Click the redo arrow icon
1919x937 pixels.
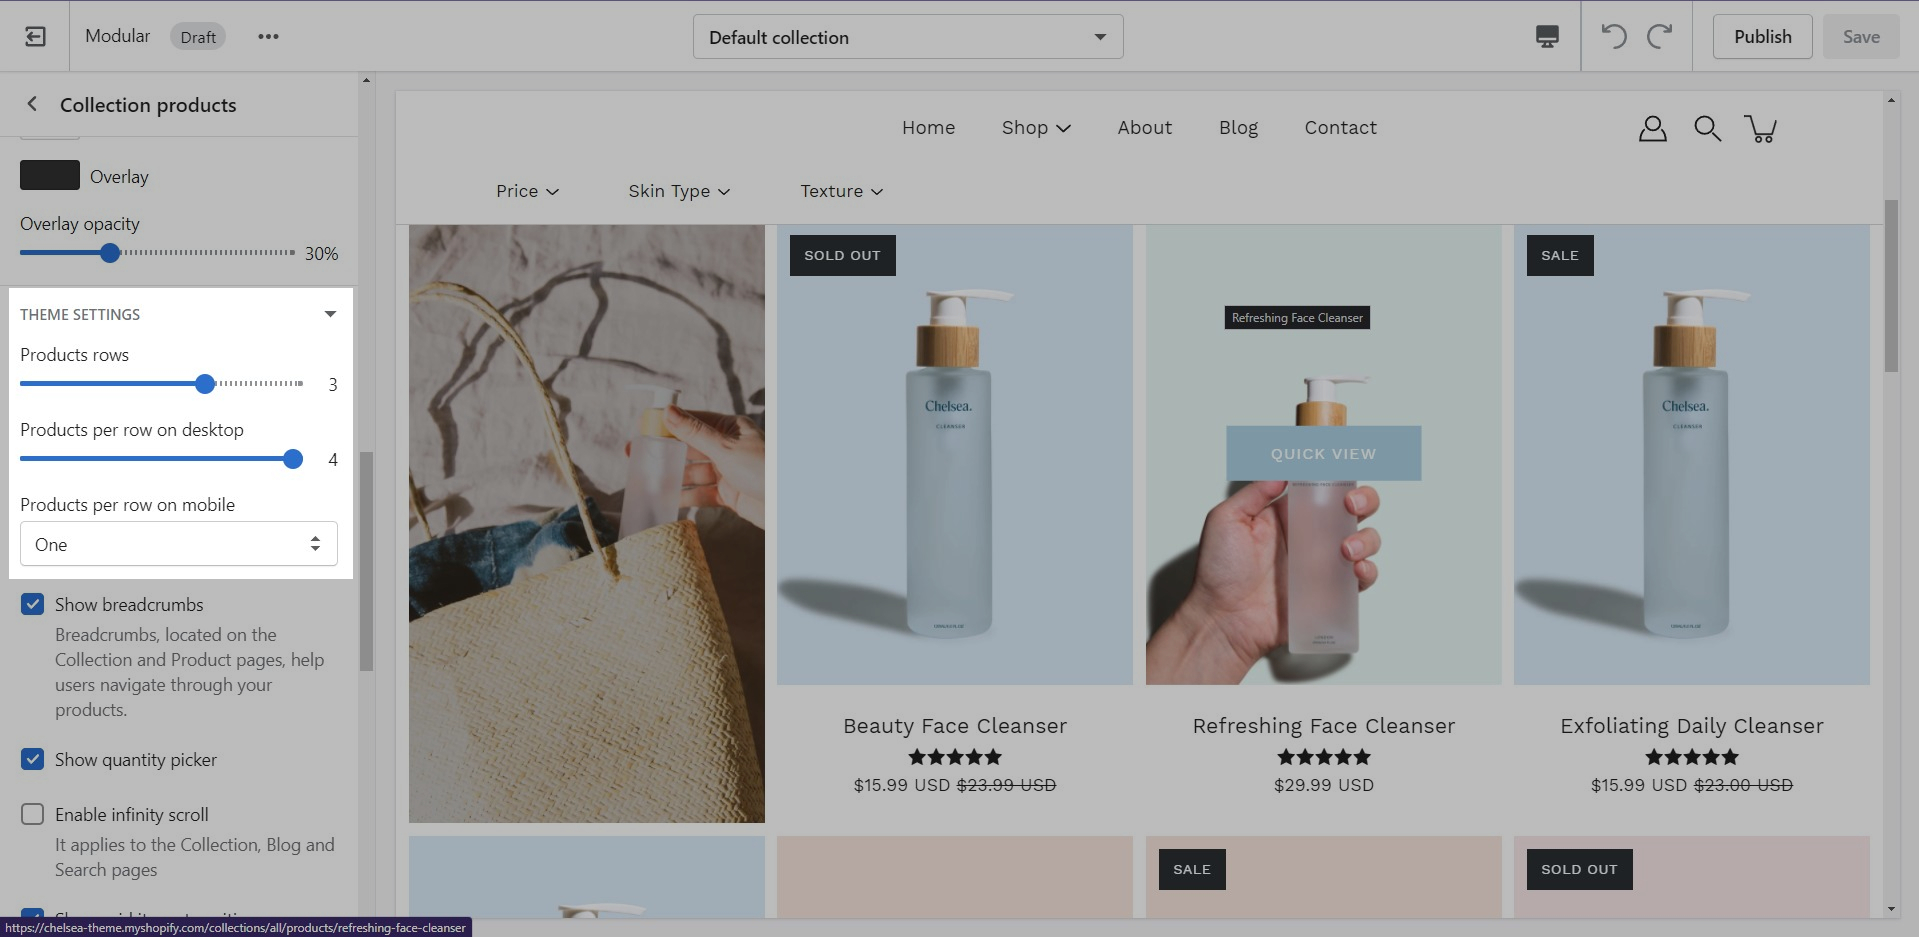coord(1660,37)
